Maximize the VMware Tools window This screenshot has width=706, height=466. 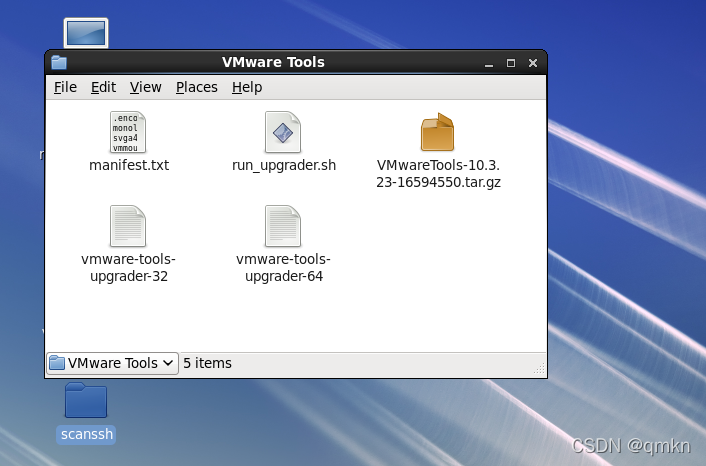511,63
